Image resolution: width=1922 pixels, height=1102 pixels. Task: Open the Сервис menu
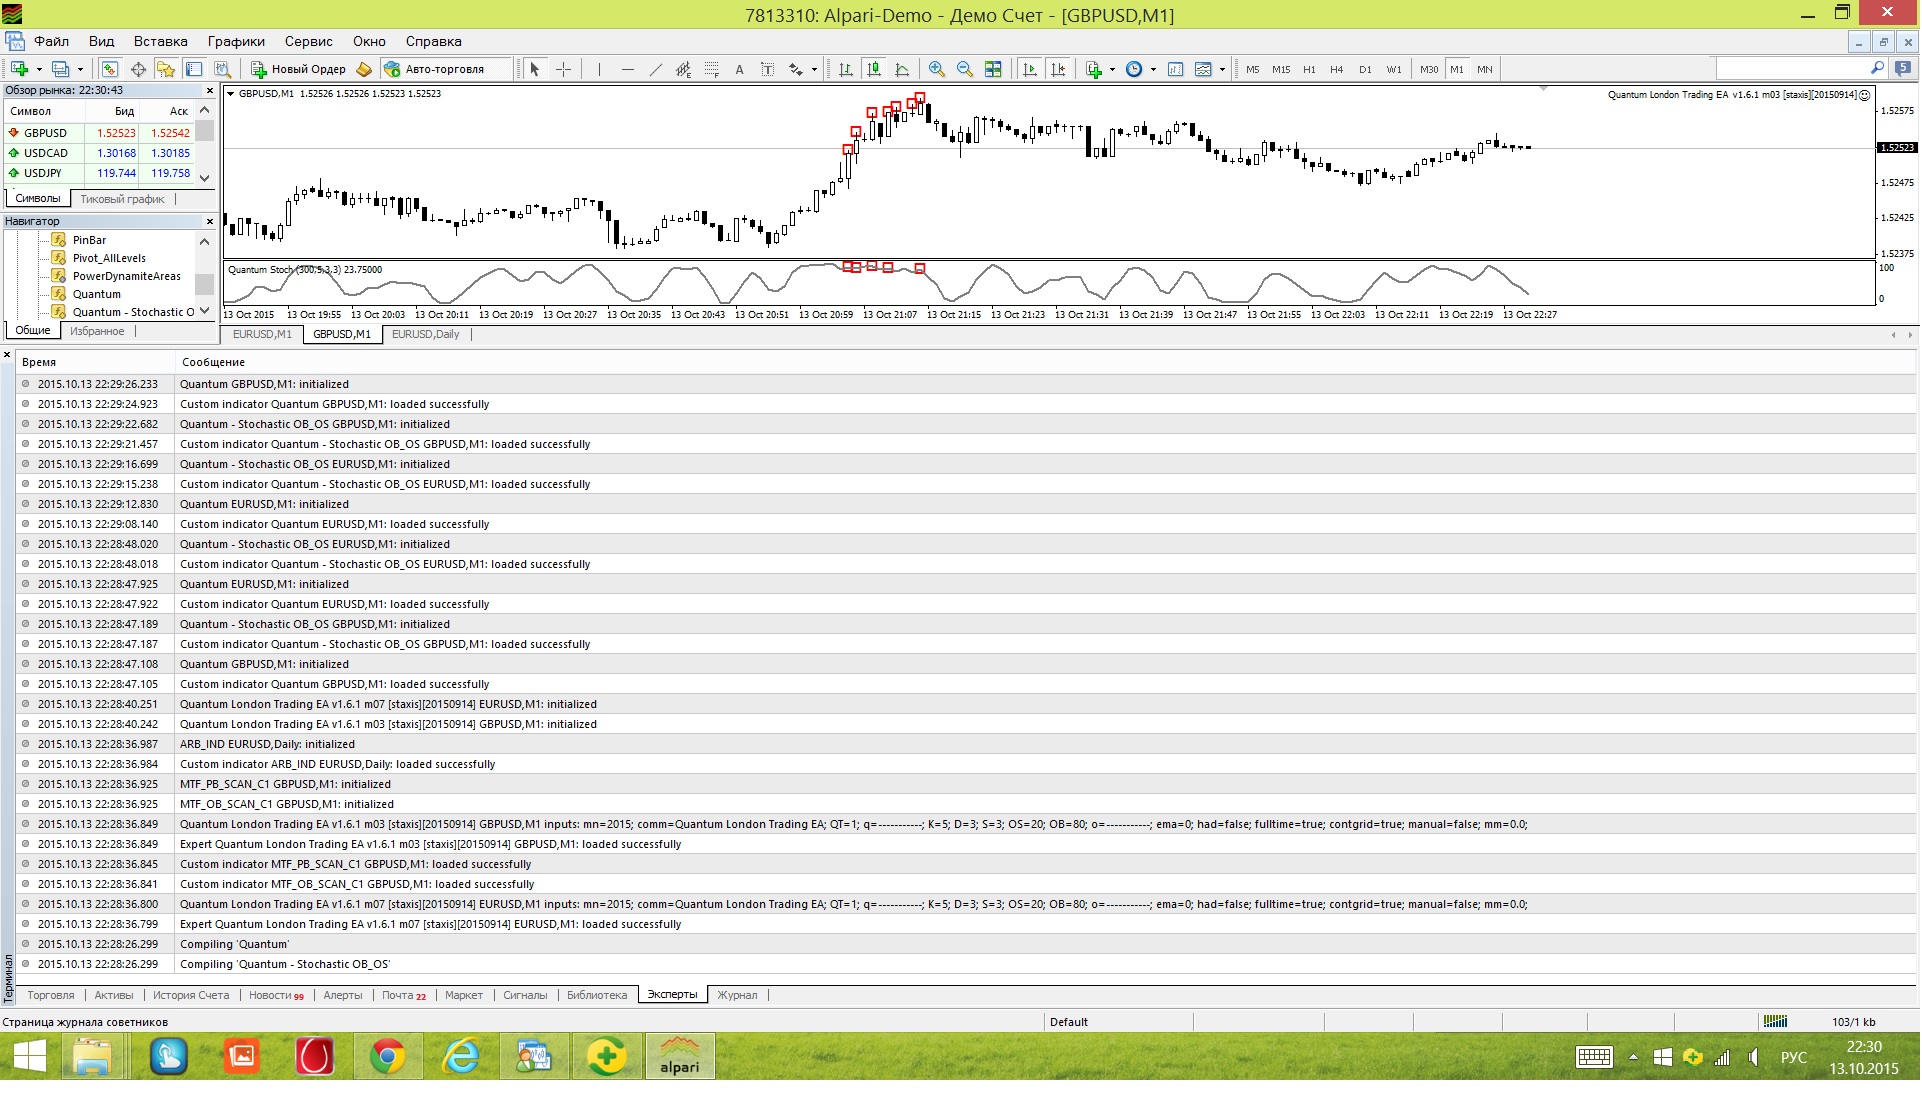(x=308, y=41)
